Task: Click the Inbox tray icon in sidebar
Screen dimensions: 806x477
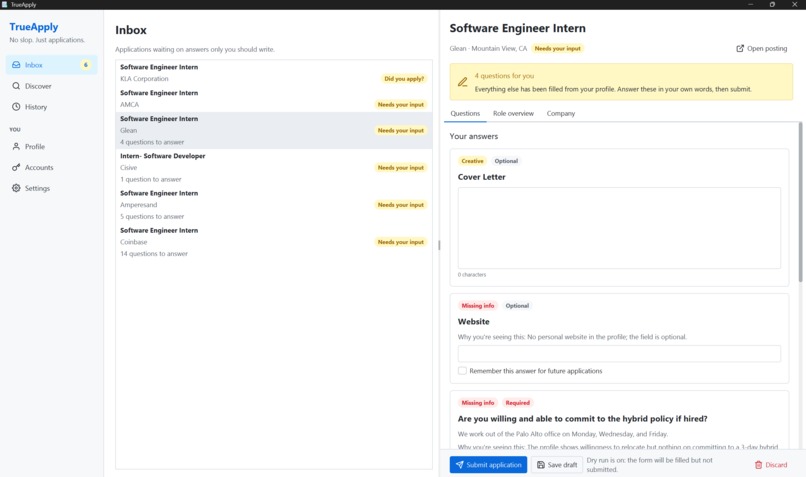Action: point(16,65)
